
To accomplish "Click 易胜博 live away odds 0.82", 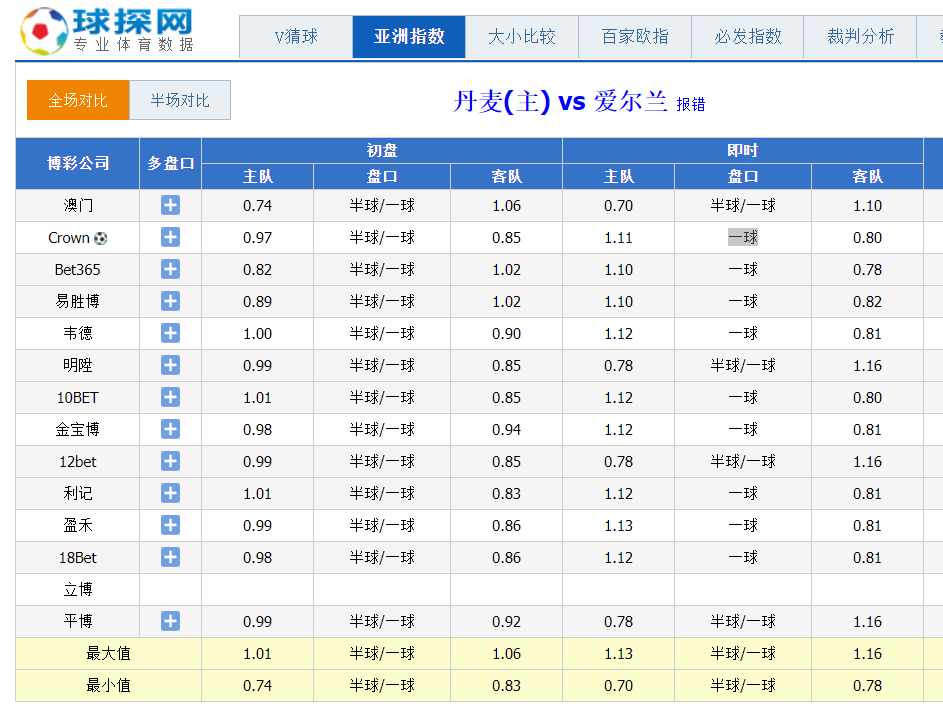I will [x=867, y=301].
